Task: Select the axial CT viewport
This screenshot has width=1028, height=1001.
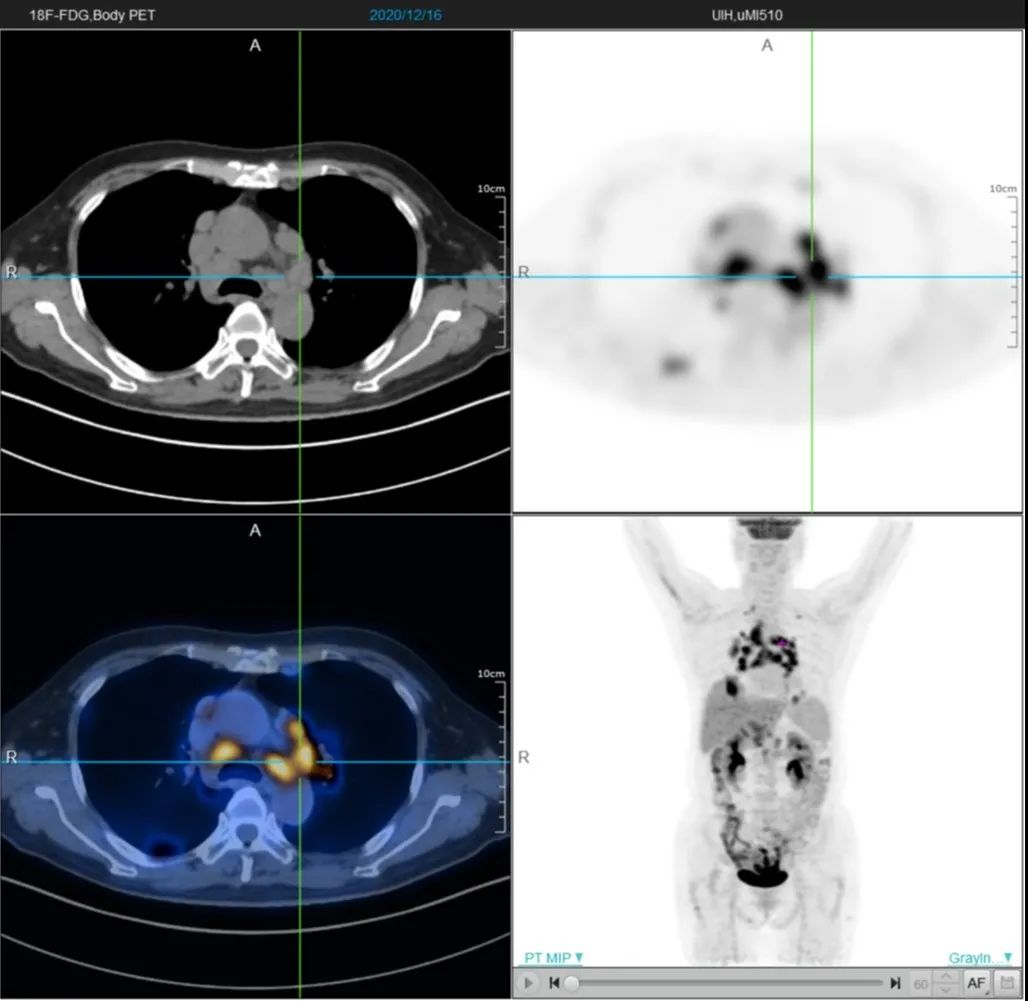Action: click(255, 271)
